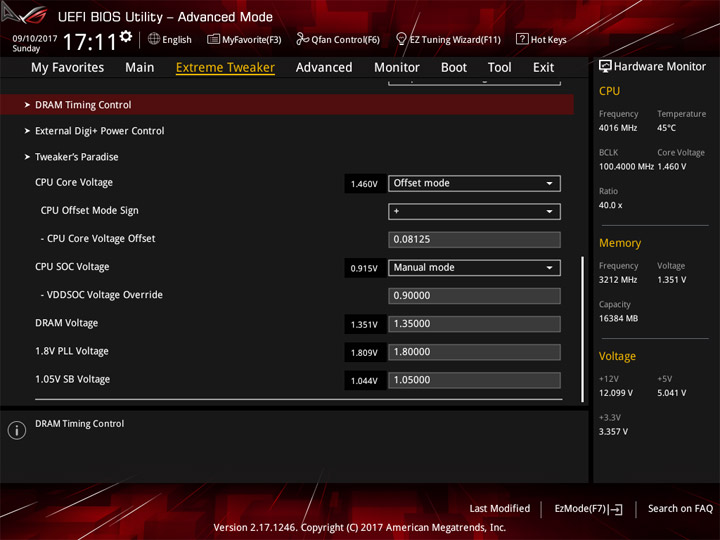Open CPU Core Voltage Offset mode dropdown
This screenshot has height=540, width=720.
pos(474,183)
